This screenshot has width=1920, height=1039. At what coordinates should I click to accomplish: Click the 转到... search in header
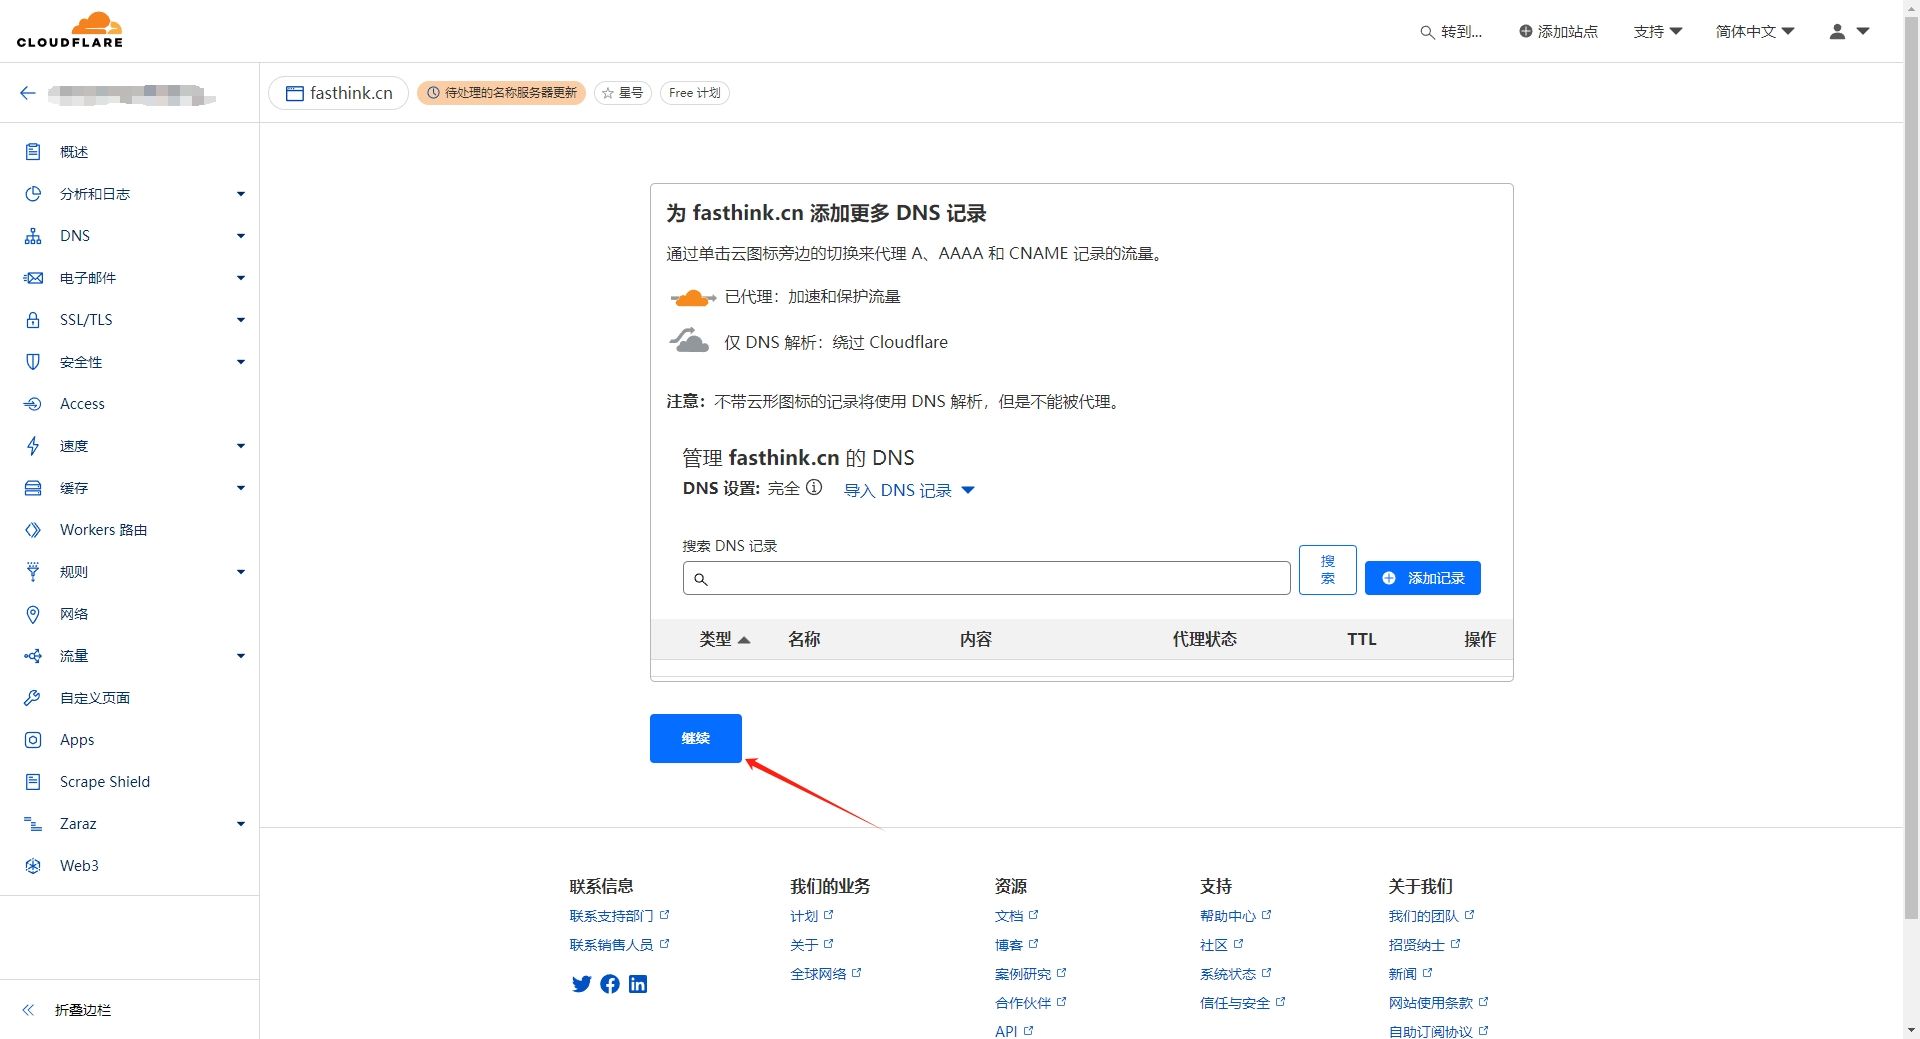pyautogui.click(x=1451, y=32)
